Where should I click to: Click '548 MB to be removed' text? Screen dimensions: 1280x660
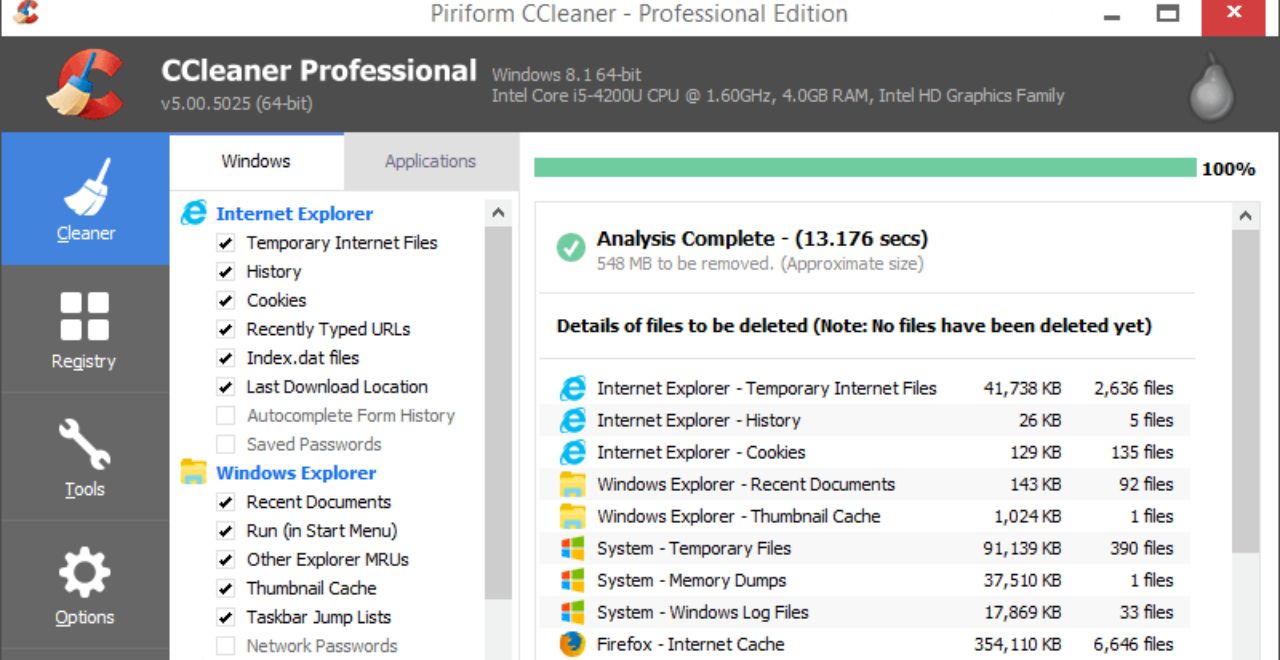(x=685, y=264)
